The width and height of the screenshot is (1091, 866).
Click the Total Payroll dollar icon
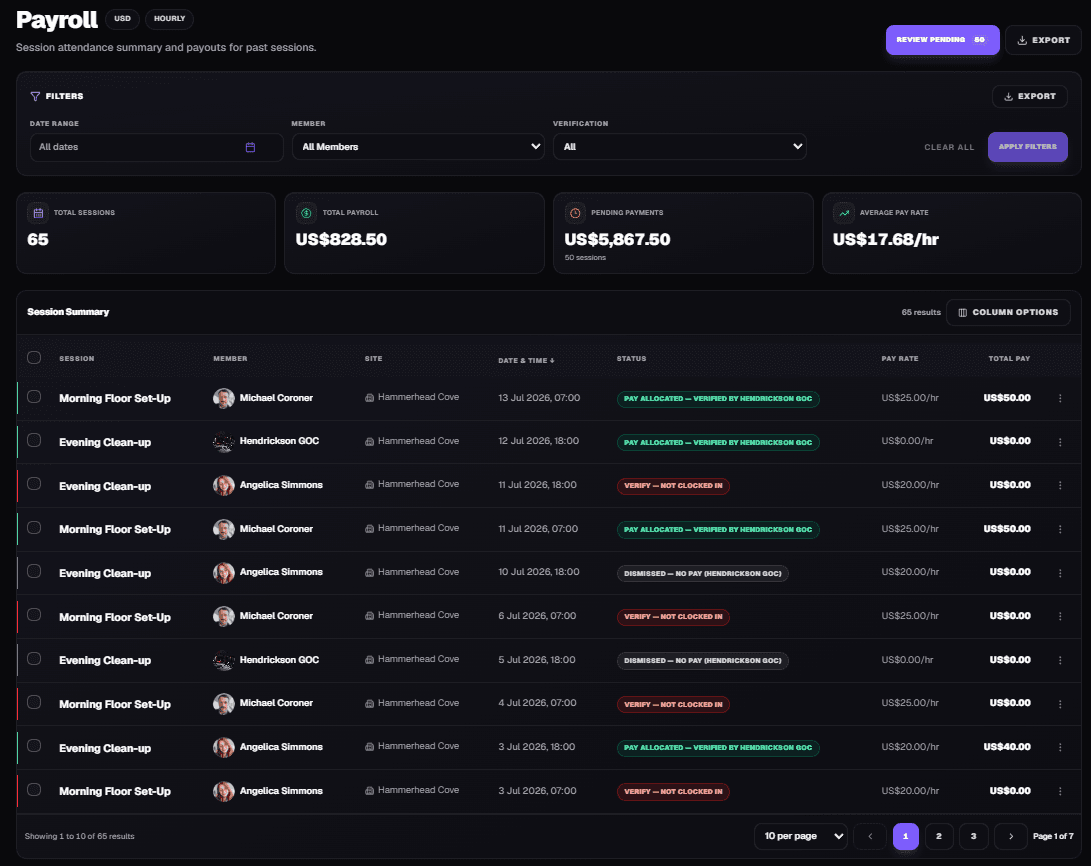pyautogui.click(x=306, y=213)
